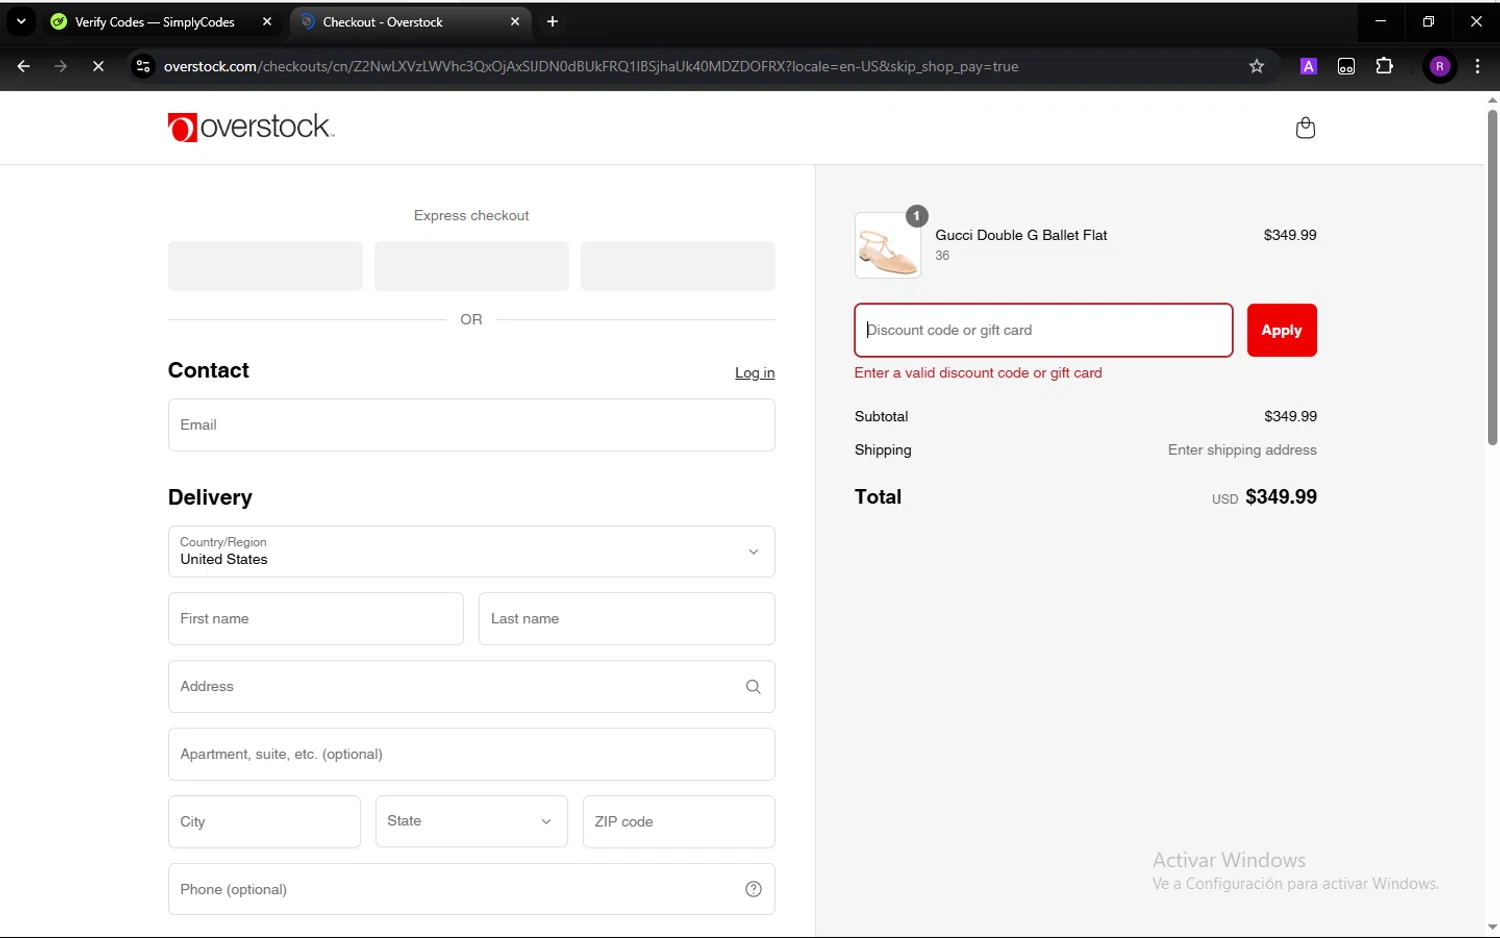Click the Gucci Double G Ballet Flat title

1021,235
